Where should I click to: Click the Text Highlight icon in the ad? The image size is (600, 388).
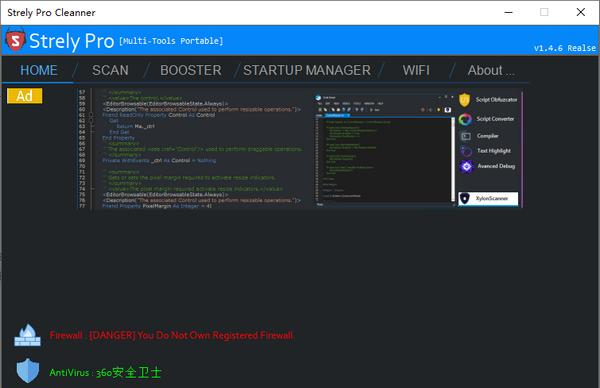(x=466, y=151)
